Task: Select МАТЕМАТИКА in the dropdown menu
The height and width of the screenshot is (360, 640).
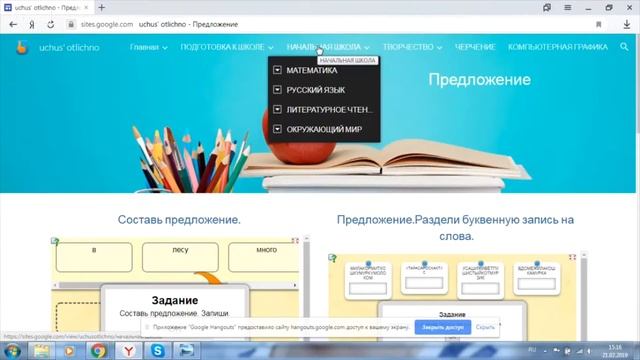Action: [x=312, y=70]
